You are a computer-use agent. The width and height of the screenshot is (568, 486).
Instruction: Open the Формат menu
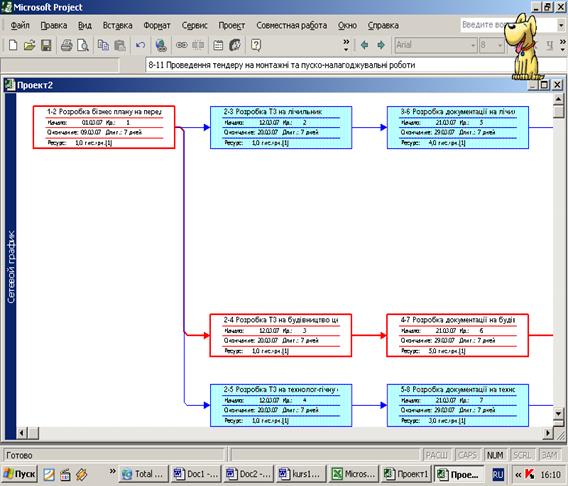coord(157,25)
